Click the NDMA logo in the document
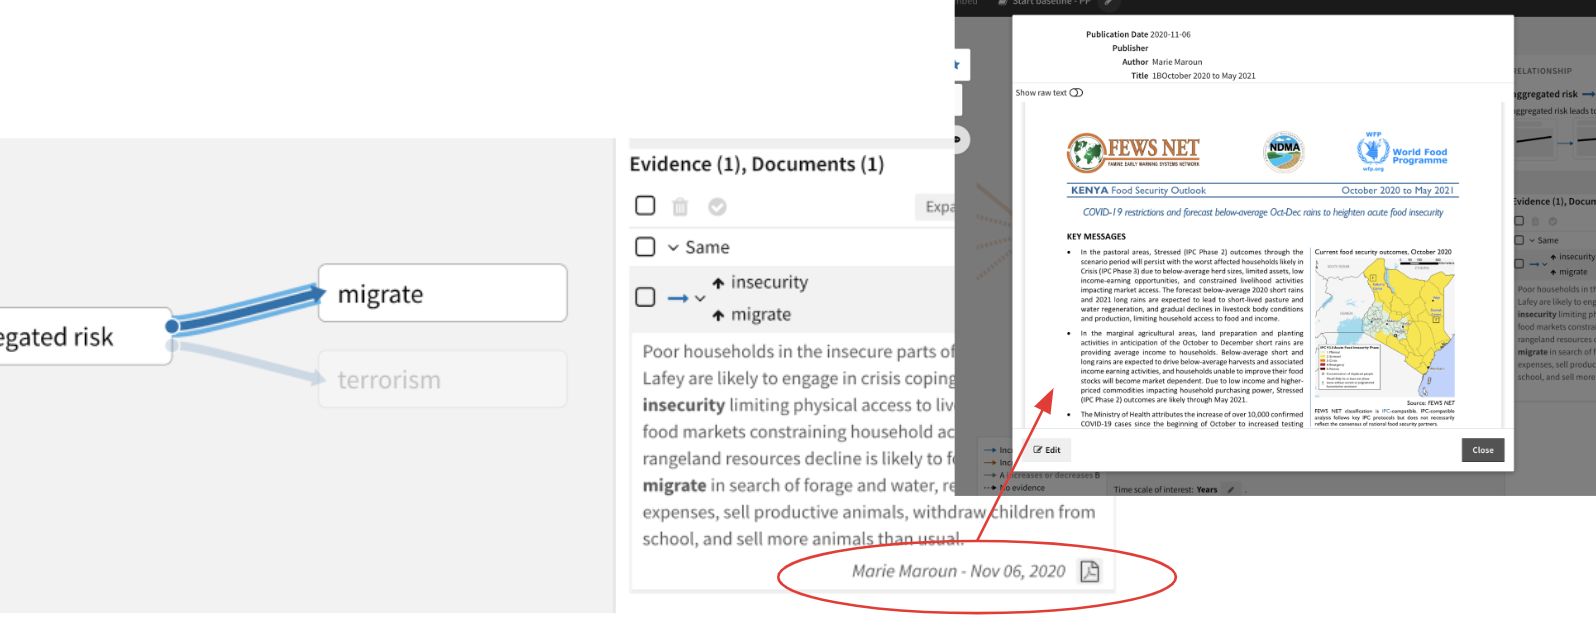Screen dimensions: 1596x626 coord(1284,151)
